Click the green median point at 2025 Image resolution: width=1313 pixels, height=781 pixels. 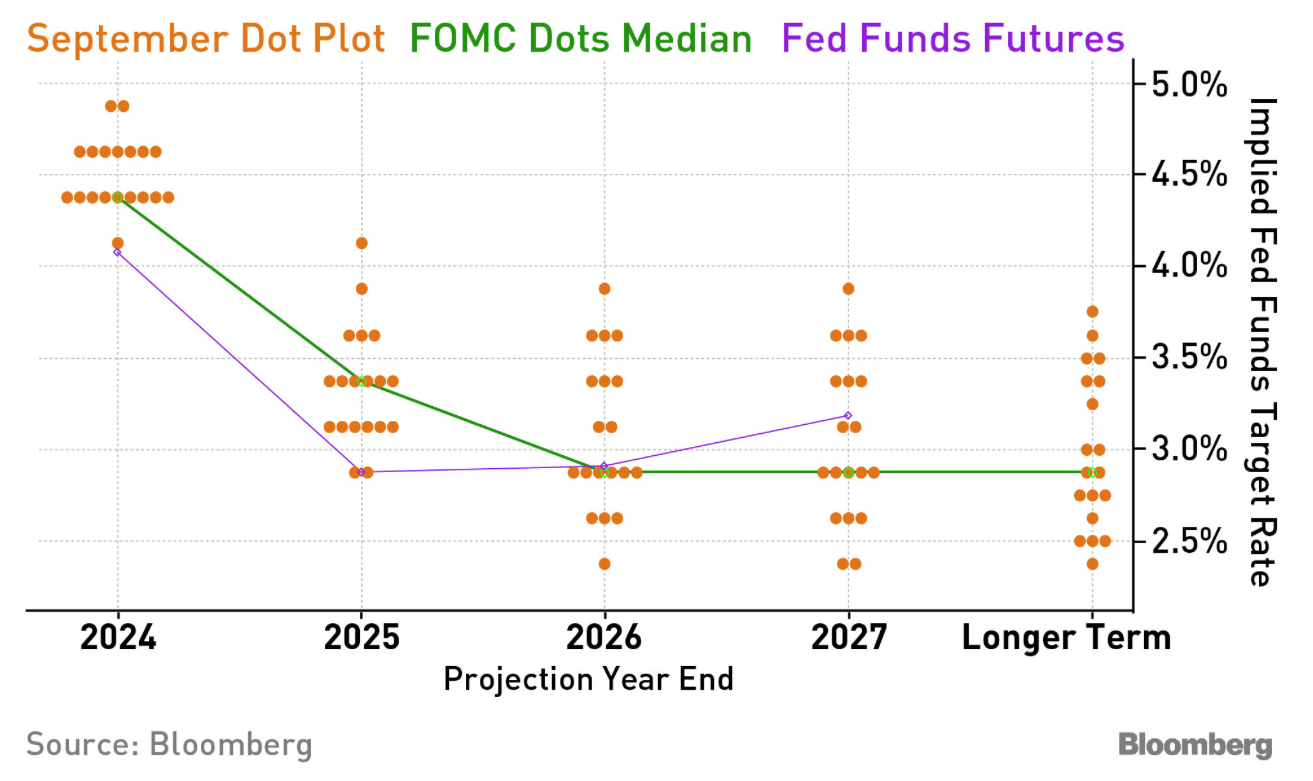[x=361, y=381]
